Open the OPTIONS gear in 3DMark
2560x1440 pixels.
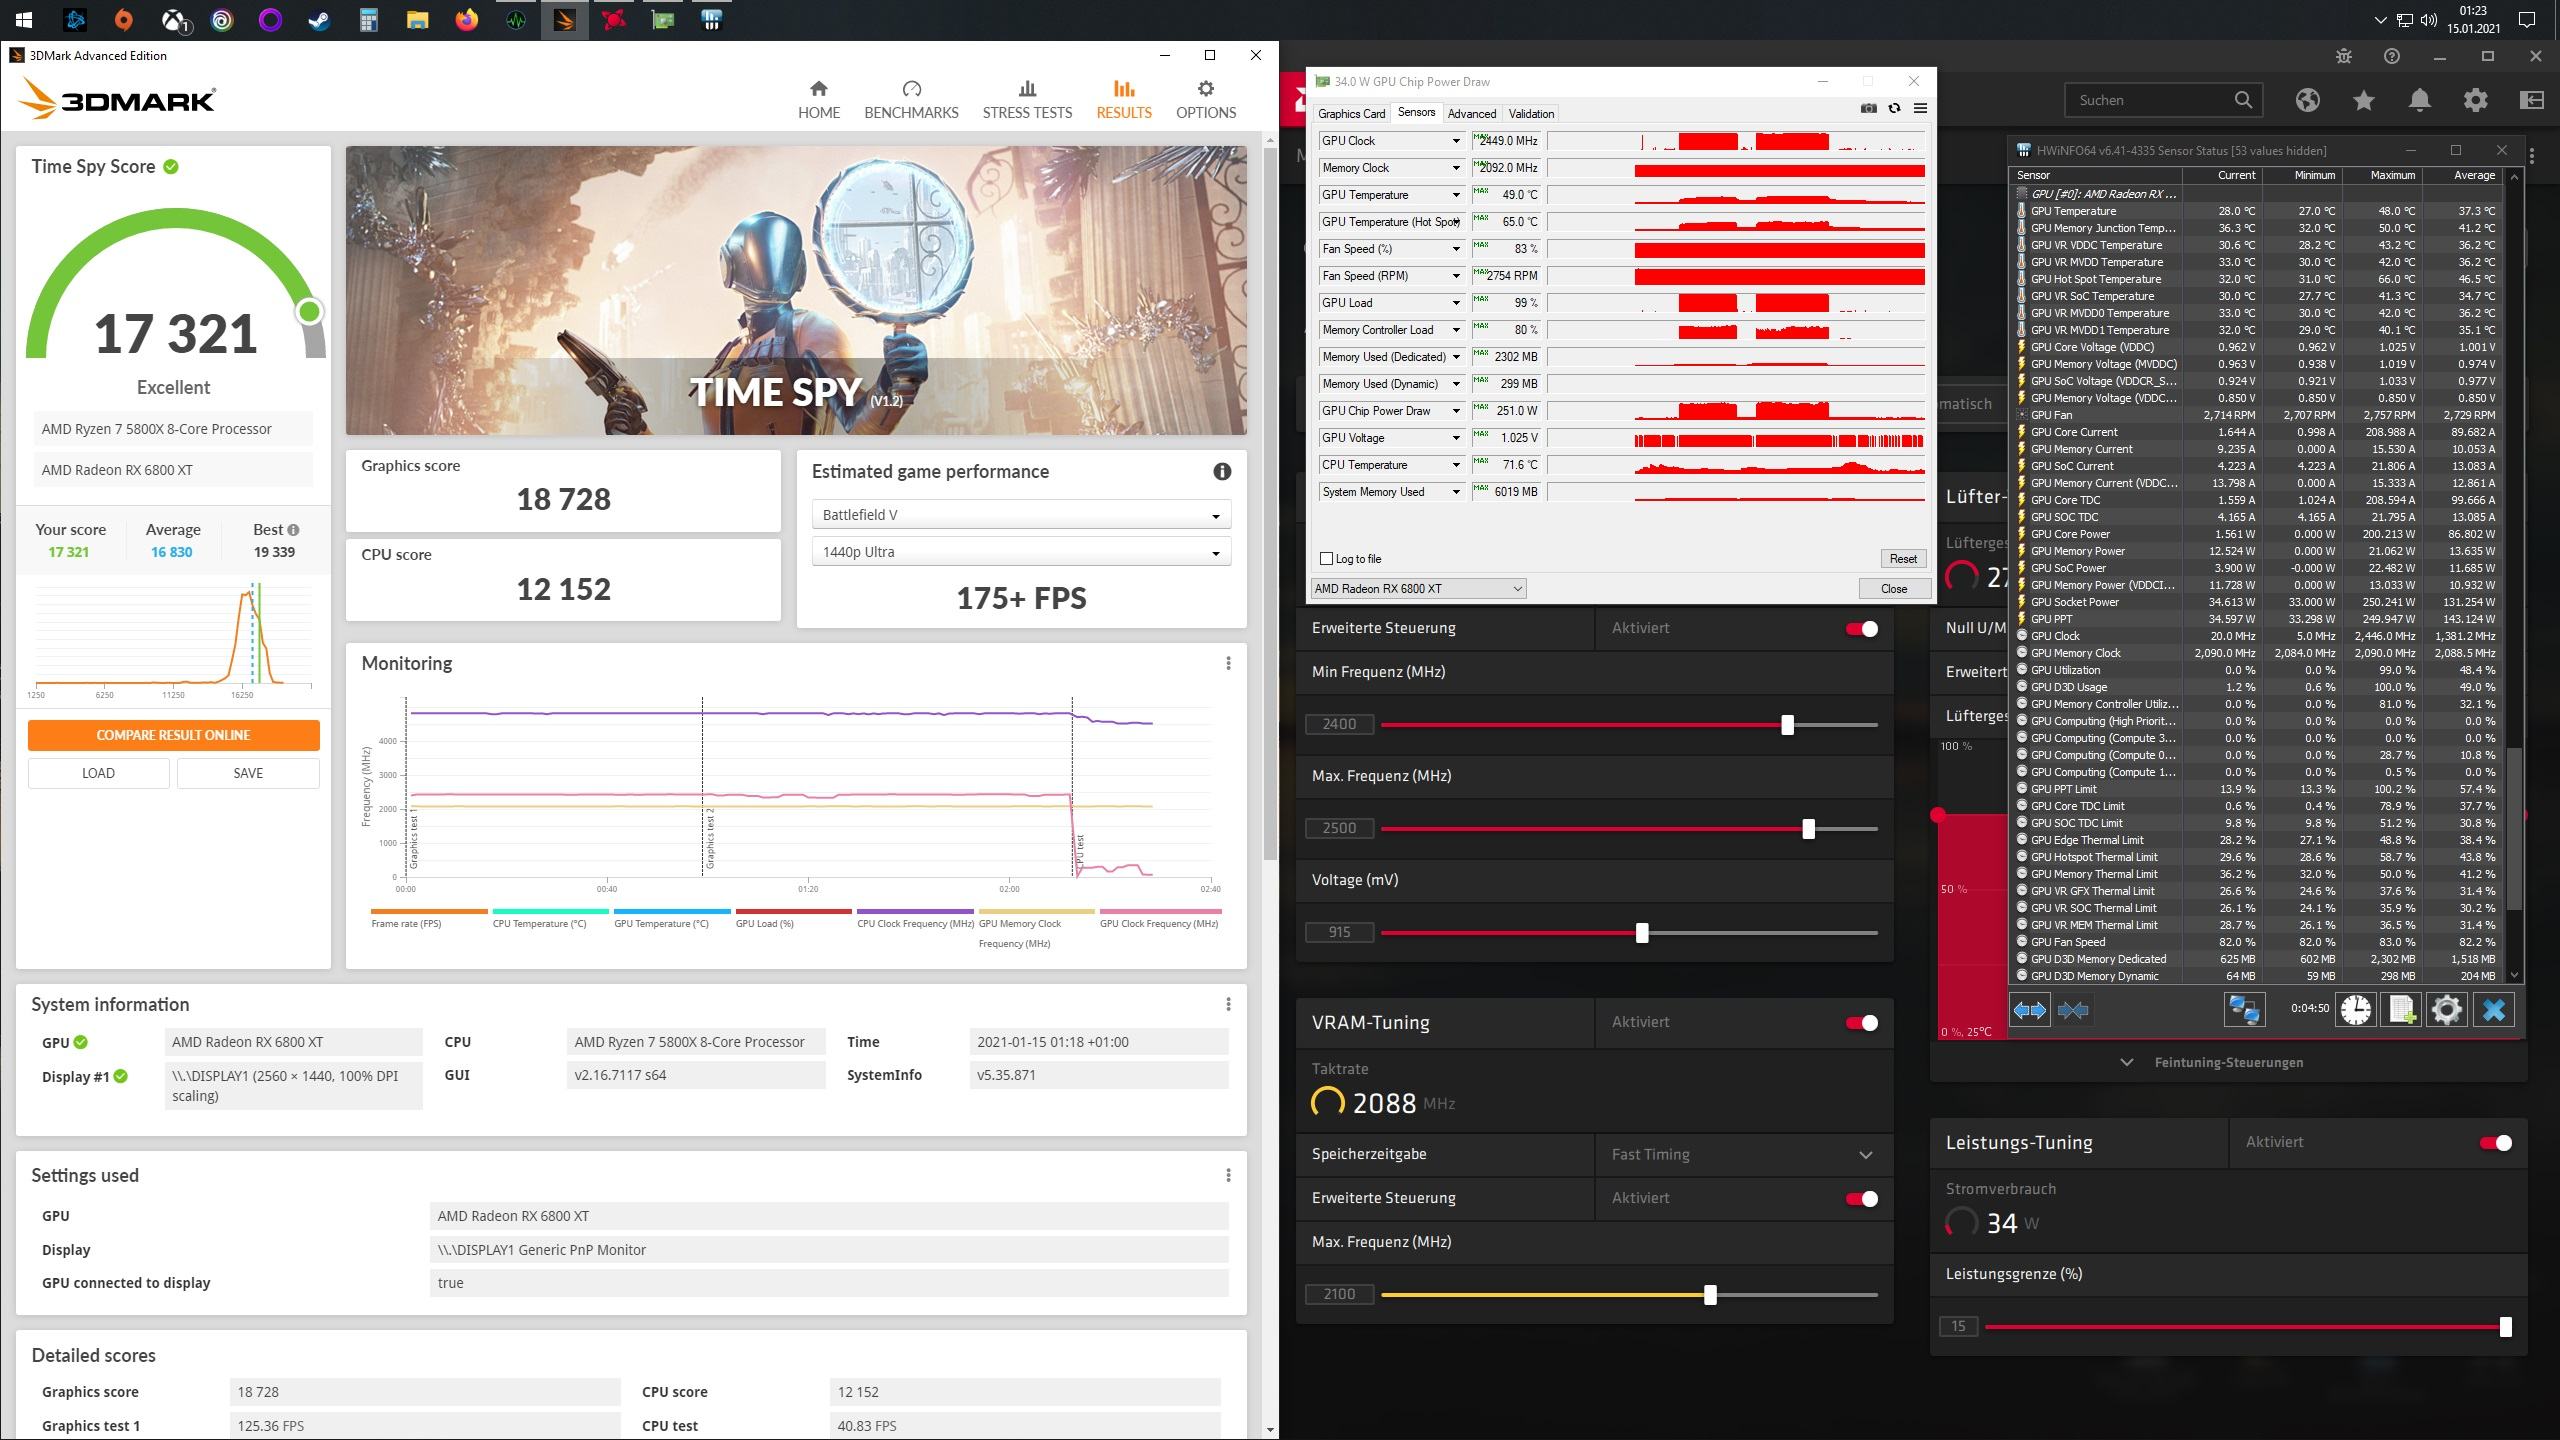tap(1206, 100)
